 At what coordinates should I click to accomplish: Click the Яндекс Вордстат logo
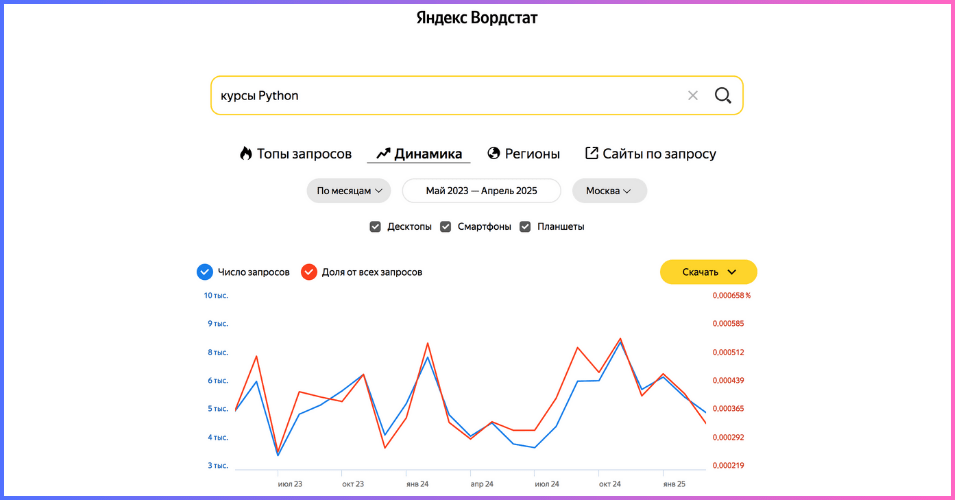pos(477,18)
